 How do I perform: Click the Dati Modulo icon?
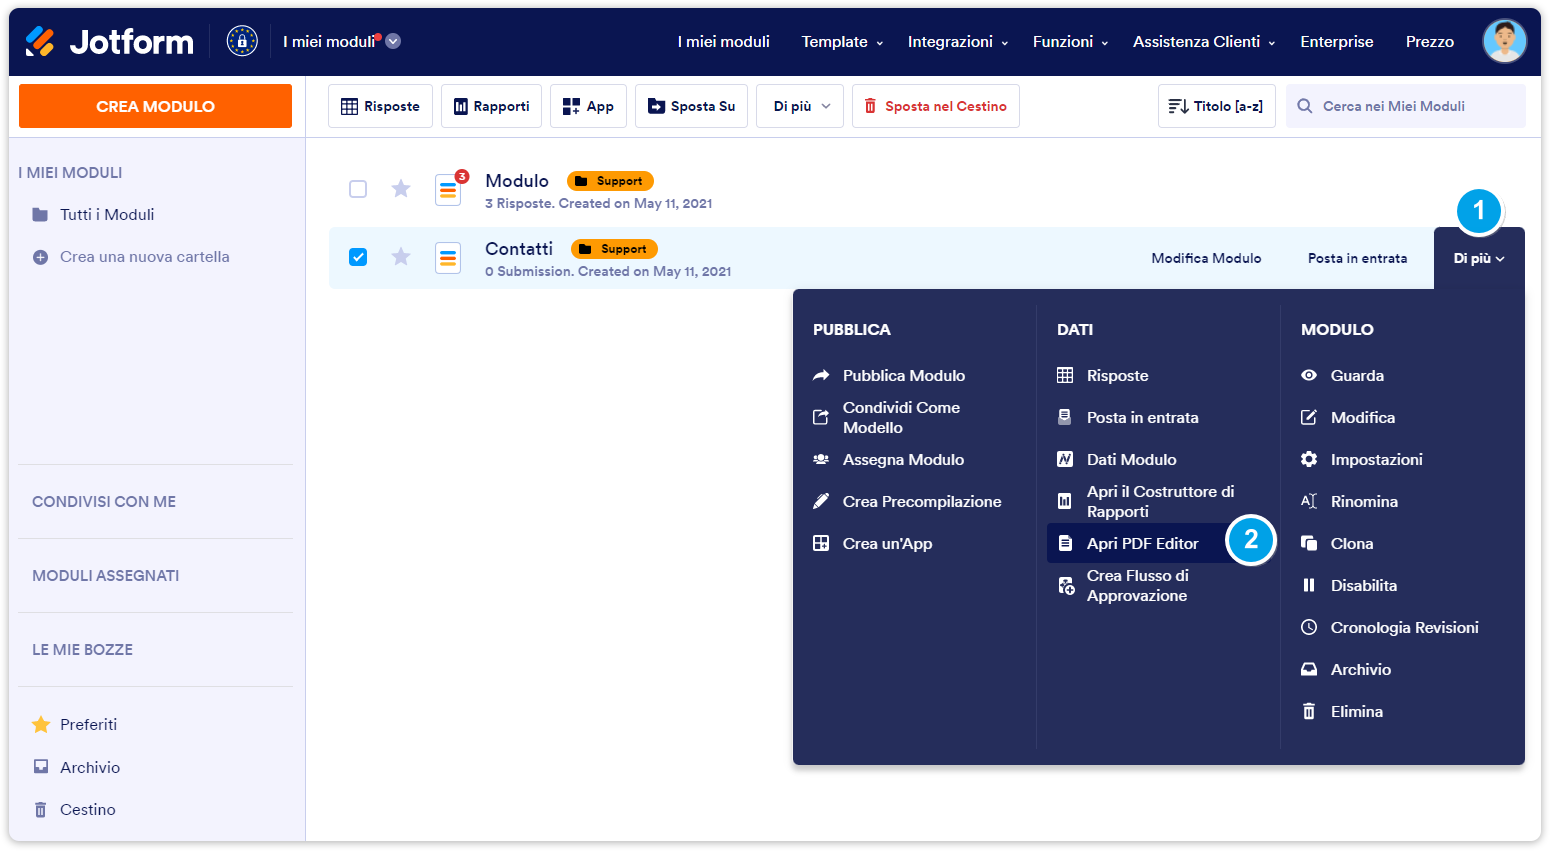click(1065, 460)
